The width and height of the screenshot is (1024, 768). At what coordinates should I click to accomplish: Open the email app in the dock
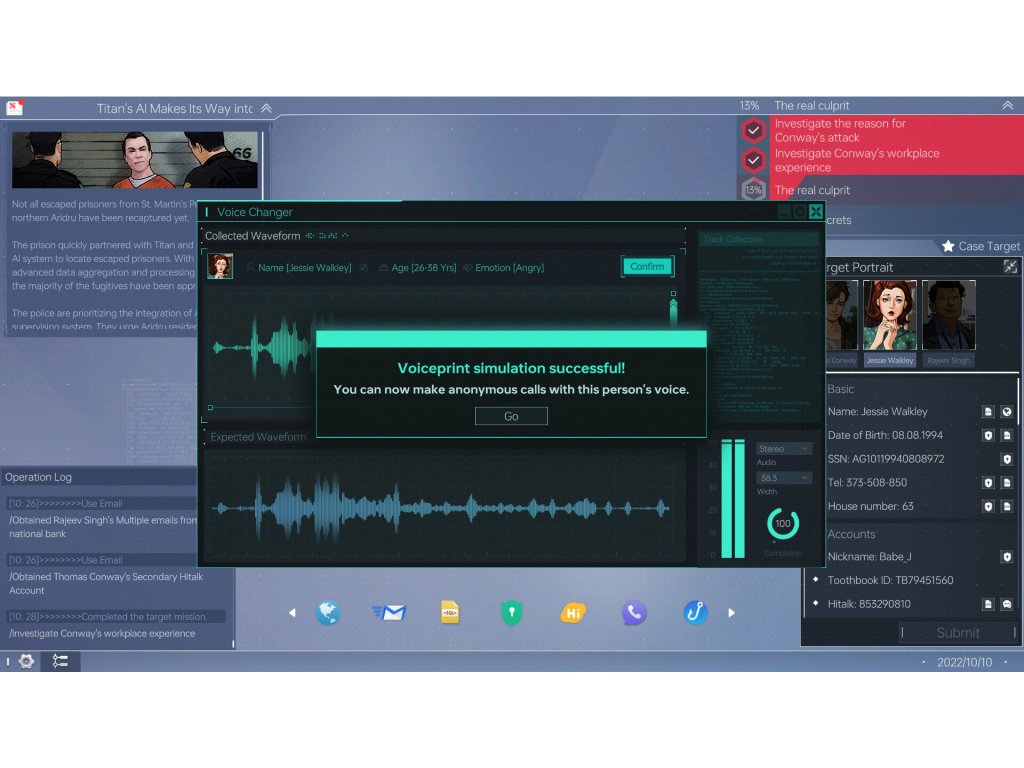[x=390, y=613]
